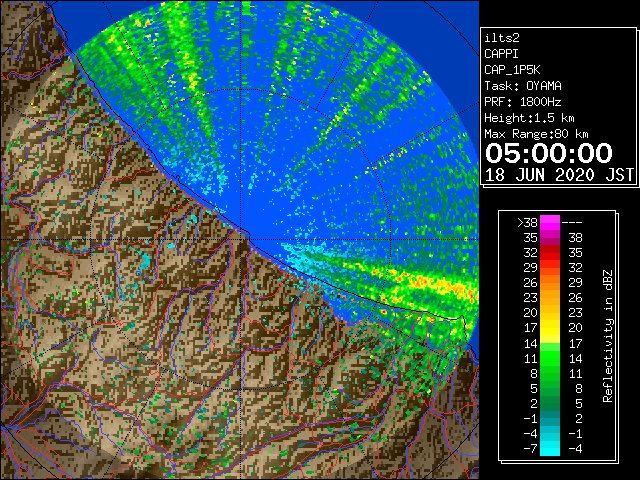640x480 pixels.
Task: Pick the yellow 17–20 dBZ swatch
Action: tap(550, 328)
